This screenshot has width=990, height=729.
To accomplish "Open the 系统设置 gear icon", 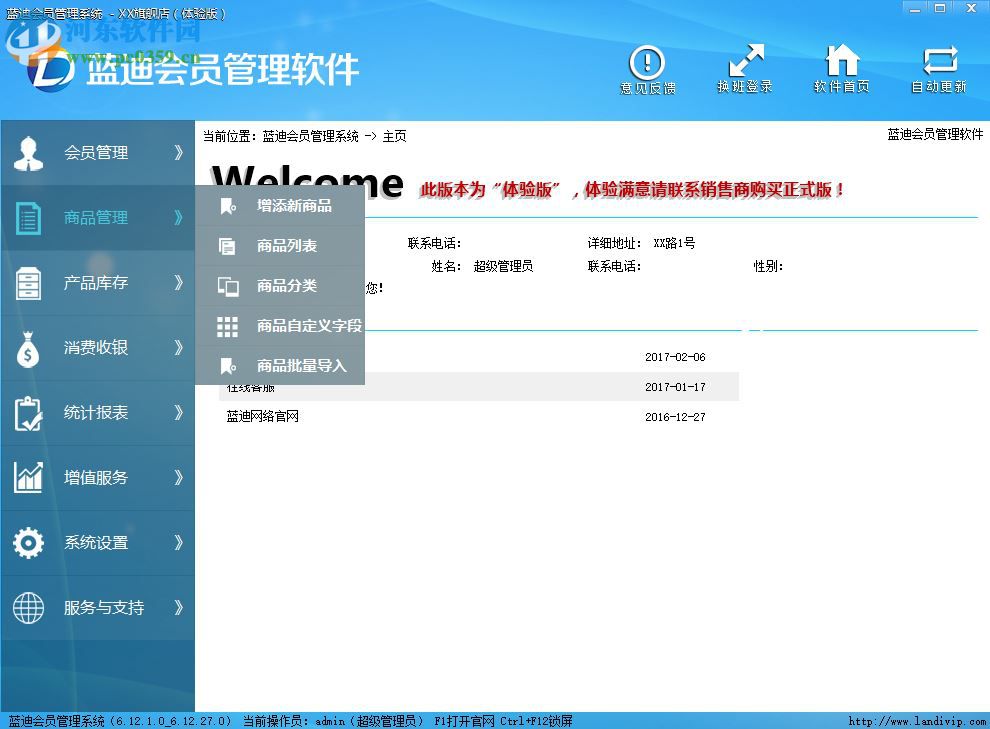I will (27, 542).
